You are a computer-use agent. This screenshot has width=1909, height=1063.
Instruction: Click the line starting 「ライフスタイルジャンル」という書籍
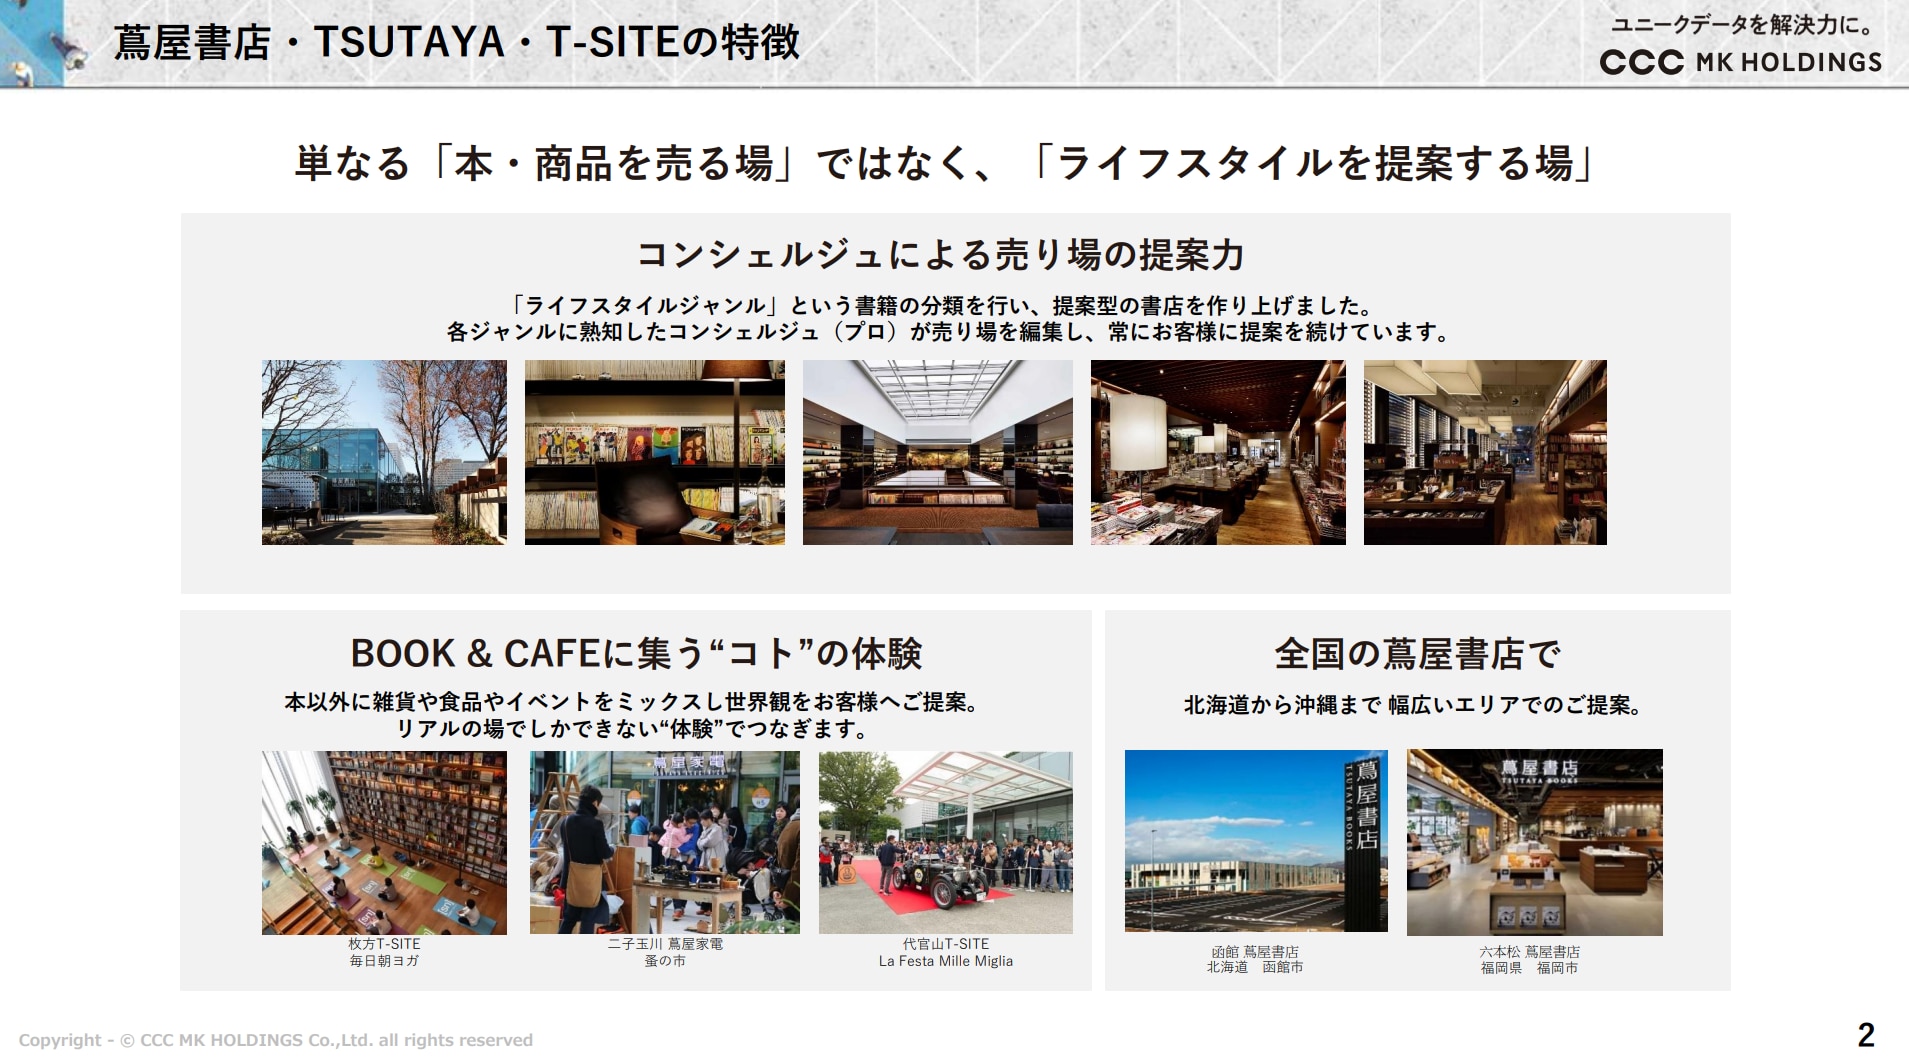click(x=941, y=305)
